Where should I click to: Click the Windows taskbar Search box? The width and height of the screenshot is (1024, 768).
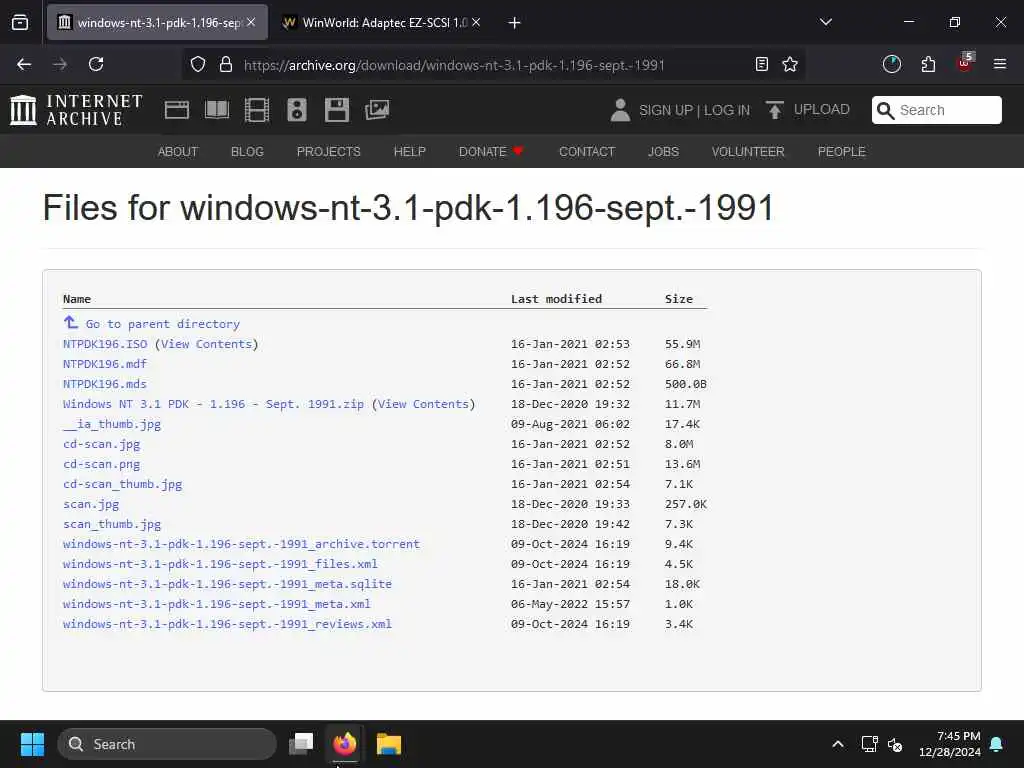click(x=167, y=744)
